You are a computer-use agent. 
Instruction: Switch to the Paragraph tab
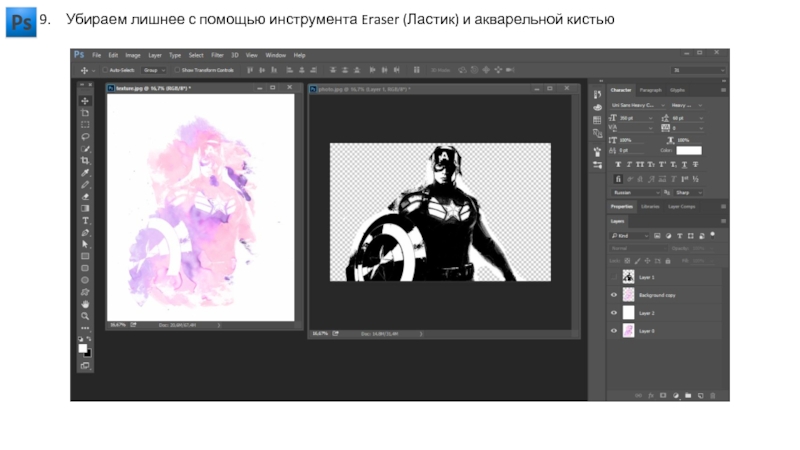651,90
